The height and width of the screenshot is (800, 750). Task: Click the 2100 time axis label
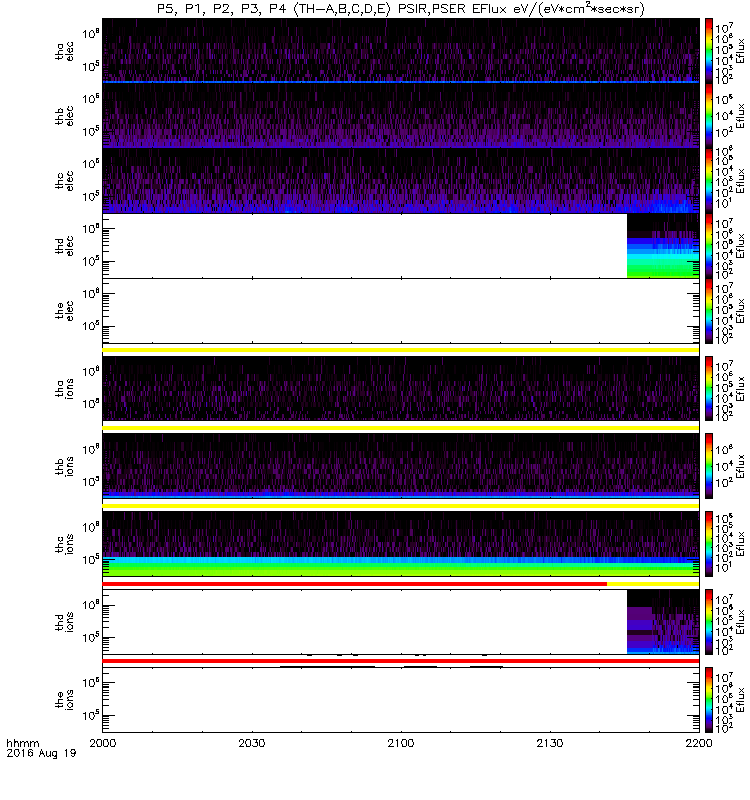coord(401,743)
